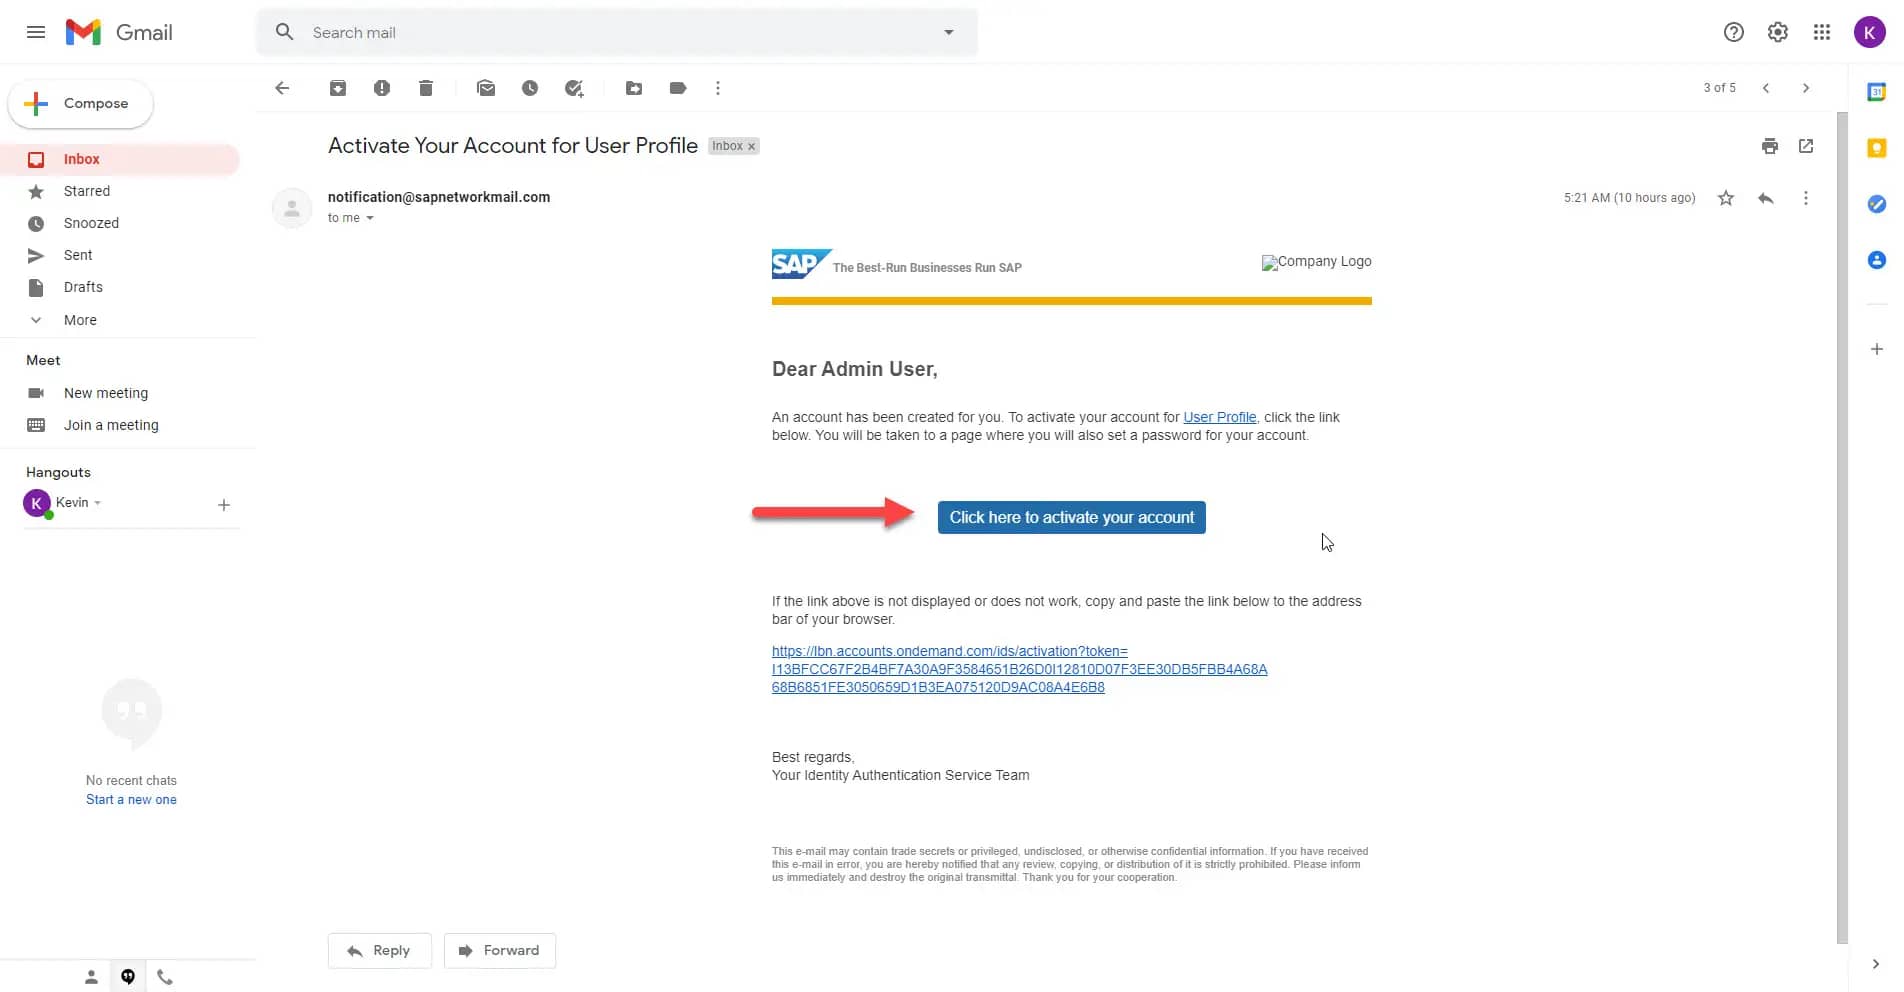1904x992 pixels.
Task: Open the Move to folder icon
Action: (x=634, y=88)
